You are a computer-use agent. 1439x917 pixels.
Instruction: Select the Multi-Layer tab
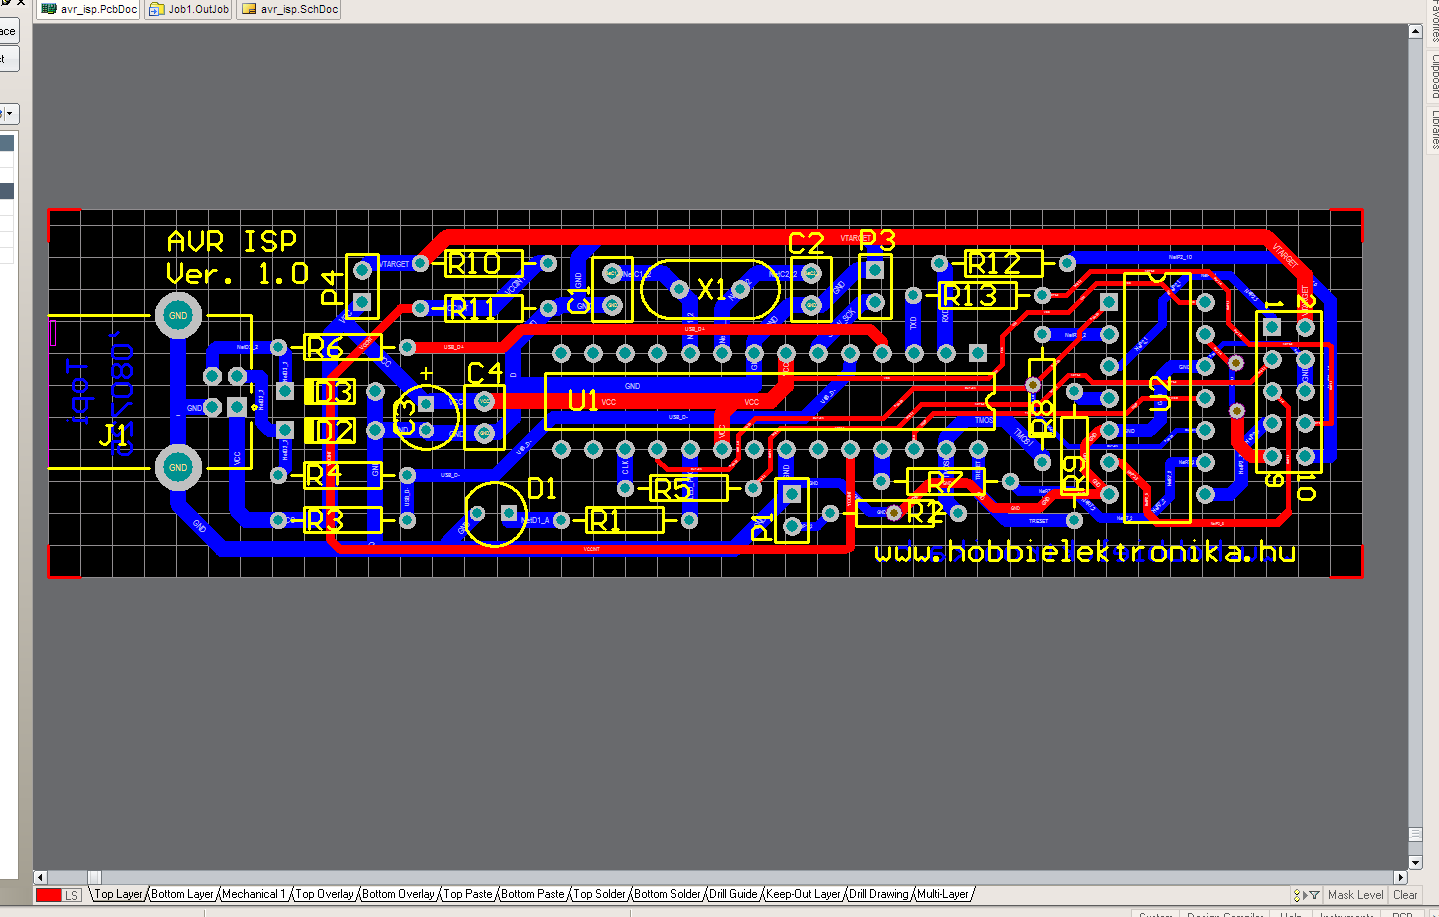(x=943, y=894)
